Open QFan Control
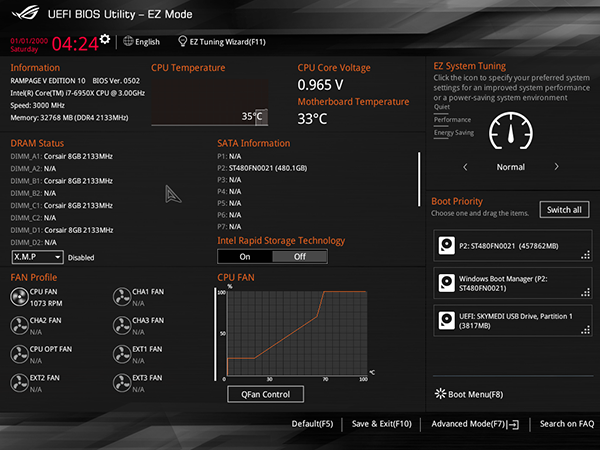The width and height of the screenshot is (600, 450). pyautogui.click(x=266, y=394)
